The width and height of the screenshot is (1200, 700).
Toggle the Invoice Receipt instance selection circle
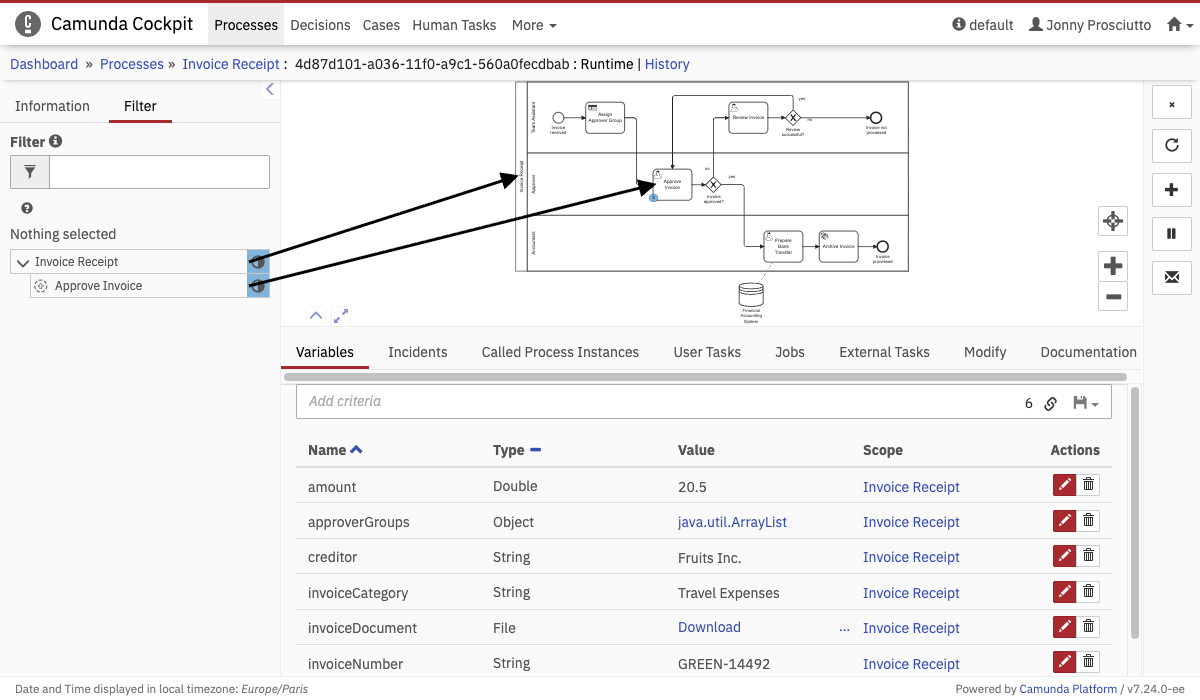258,262
